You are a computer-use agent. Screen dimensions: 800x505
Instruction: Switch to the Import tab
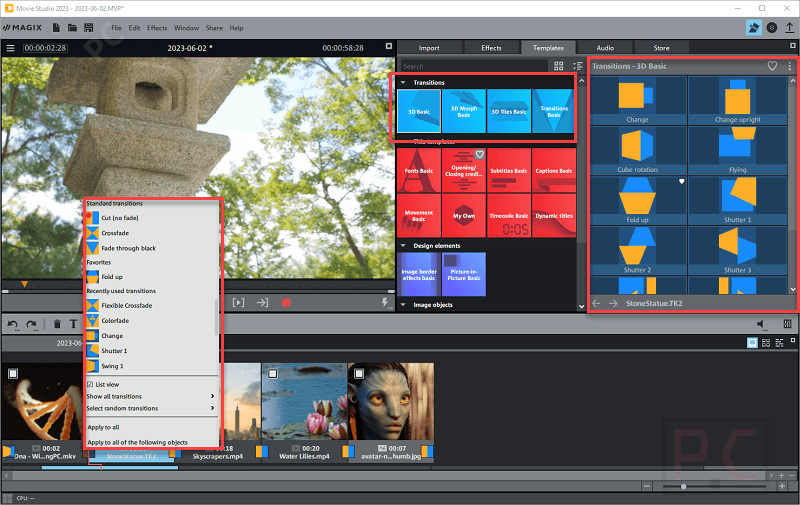point(429,48)
